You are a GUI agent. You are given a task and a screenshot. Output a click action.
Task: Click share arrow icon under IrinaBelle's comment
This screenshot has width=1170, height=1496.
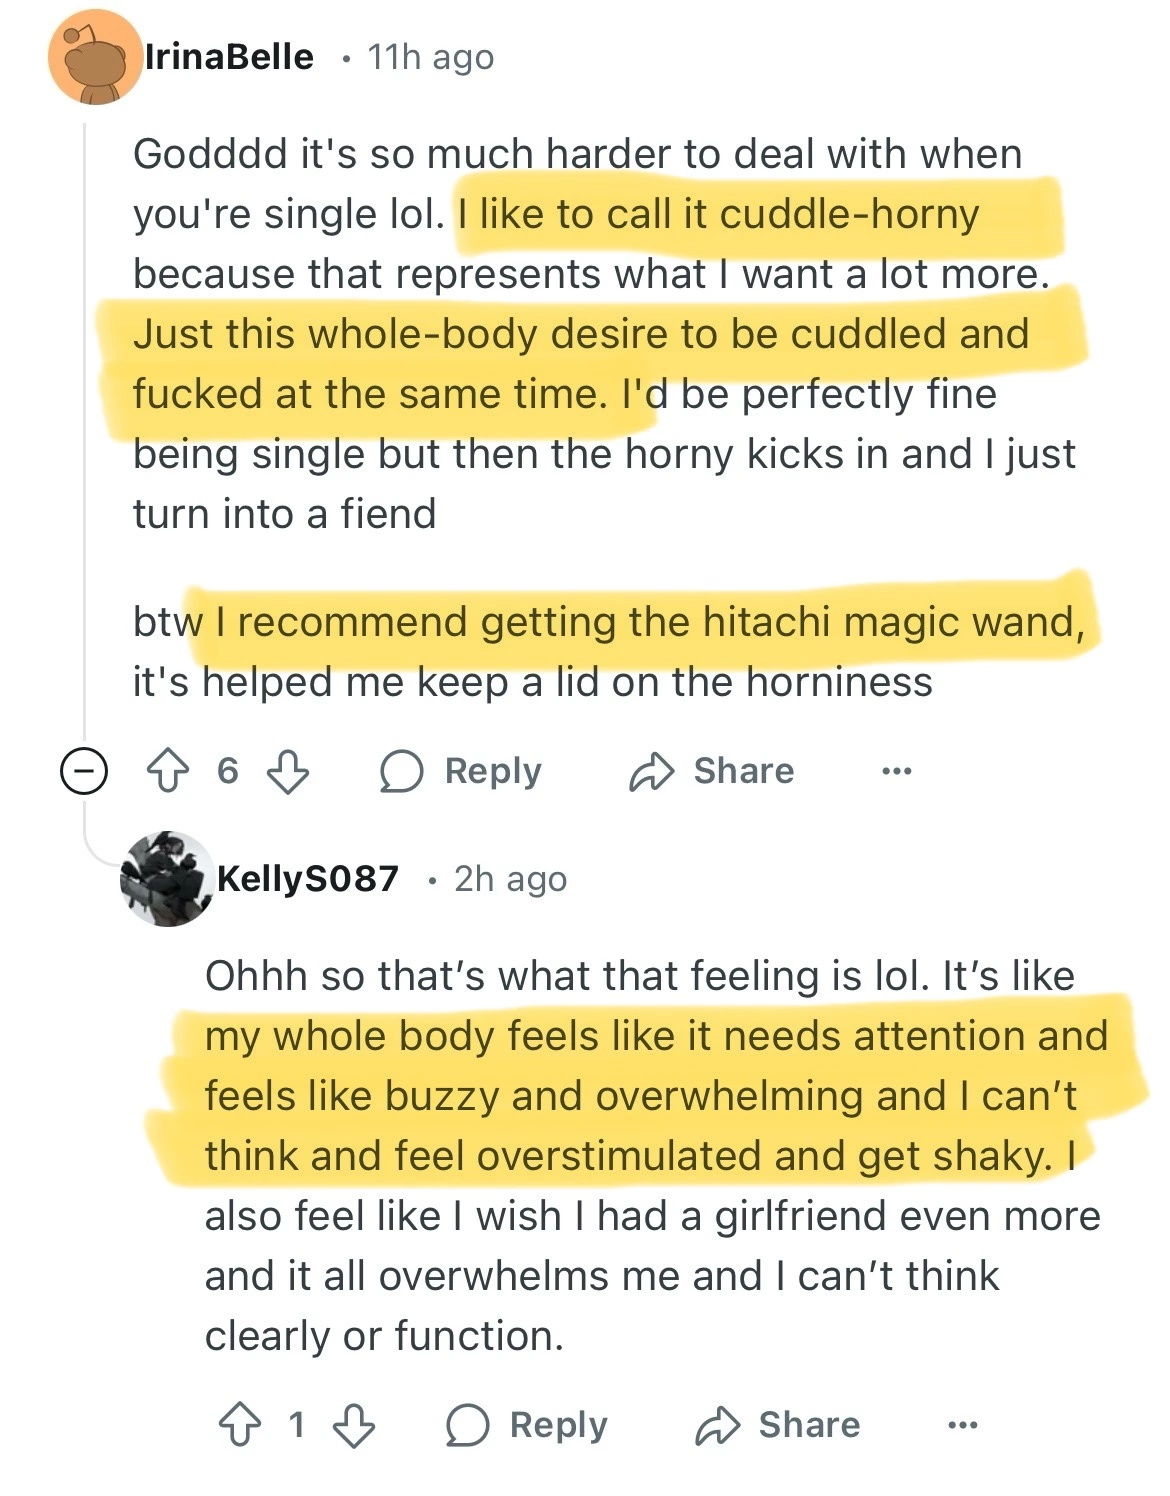point(651,772)
